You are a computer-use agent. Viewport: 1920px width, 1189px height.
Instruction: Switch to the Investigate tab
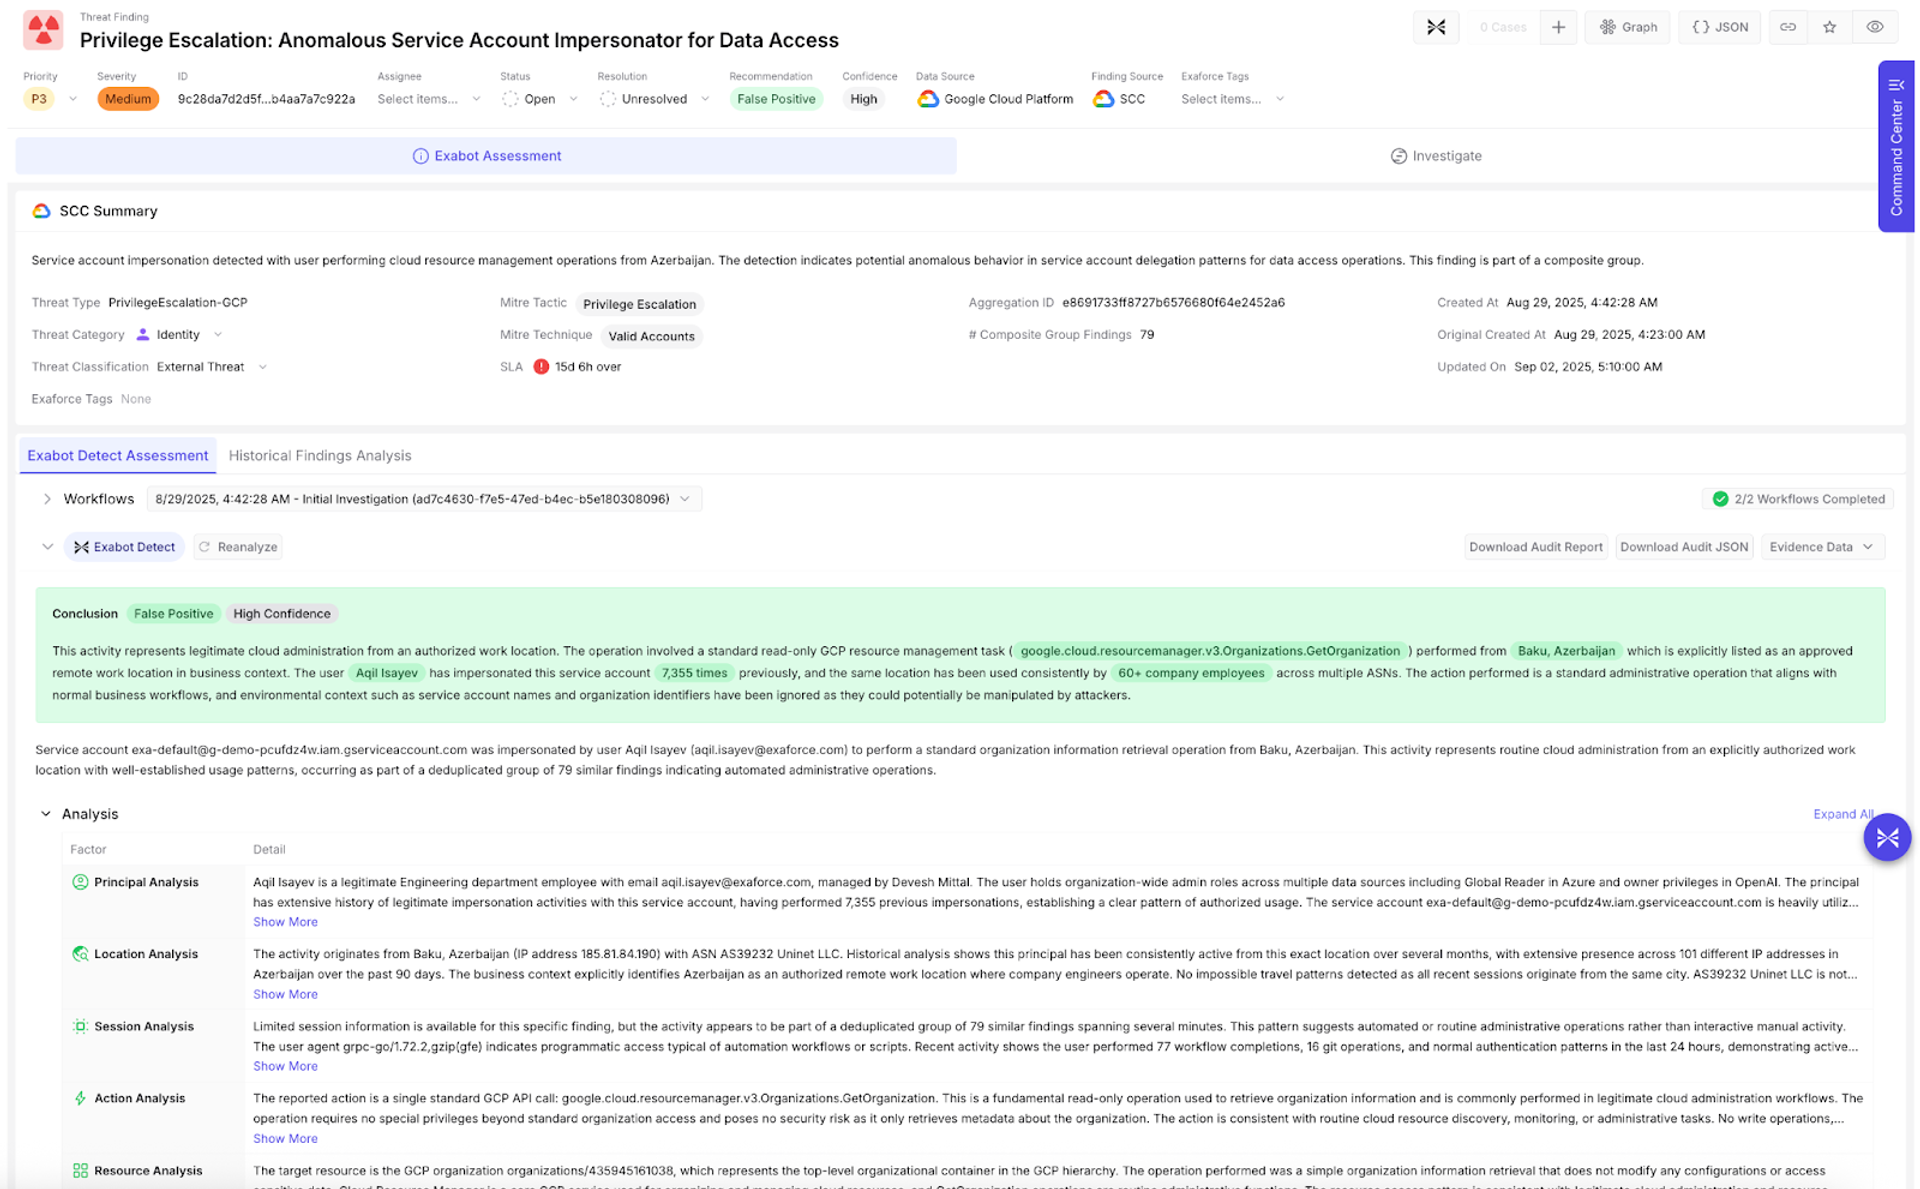coord(1436,156)
